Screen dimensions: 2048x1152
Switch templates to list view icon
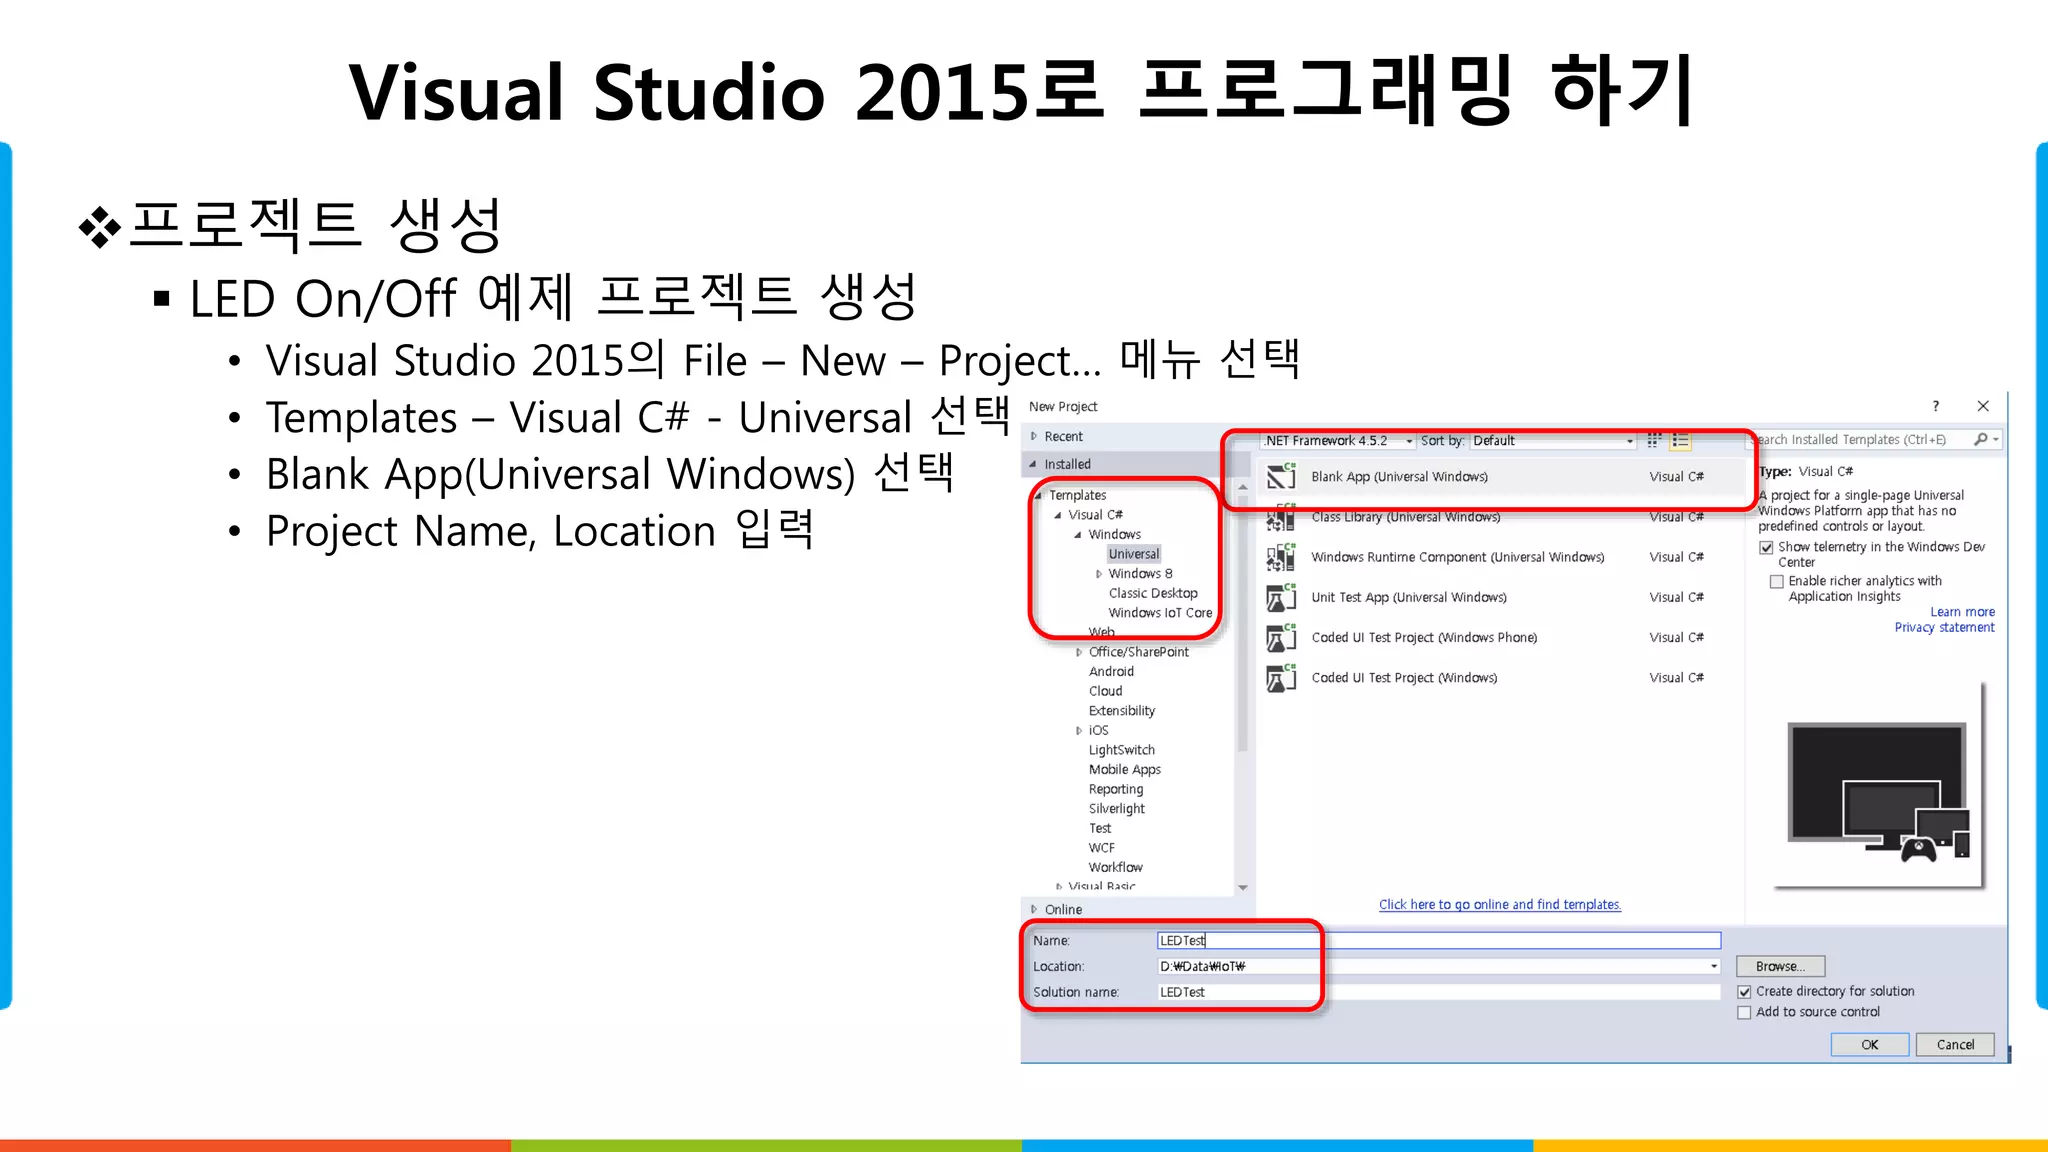(x=1680, y=440)
